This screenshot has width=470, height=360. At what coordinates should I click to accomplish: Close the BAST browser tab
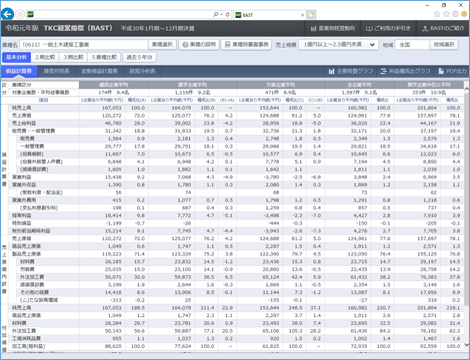302,15
